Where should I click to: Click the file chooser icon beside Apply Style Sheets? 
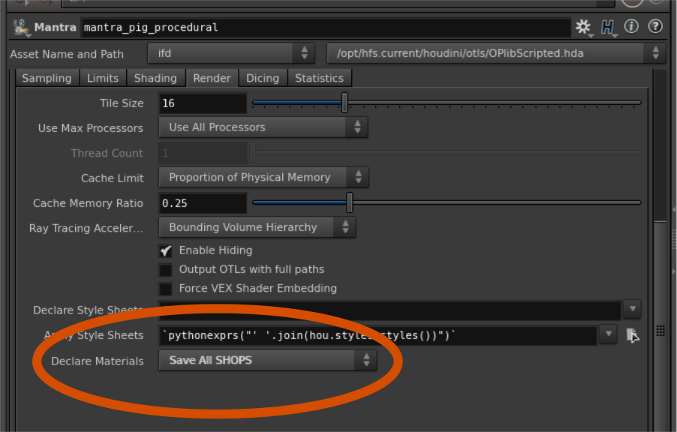tap(633, 335)
